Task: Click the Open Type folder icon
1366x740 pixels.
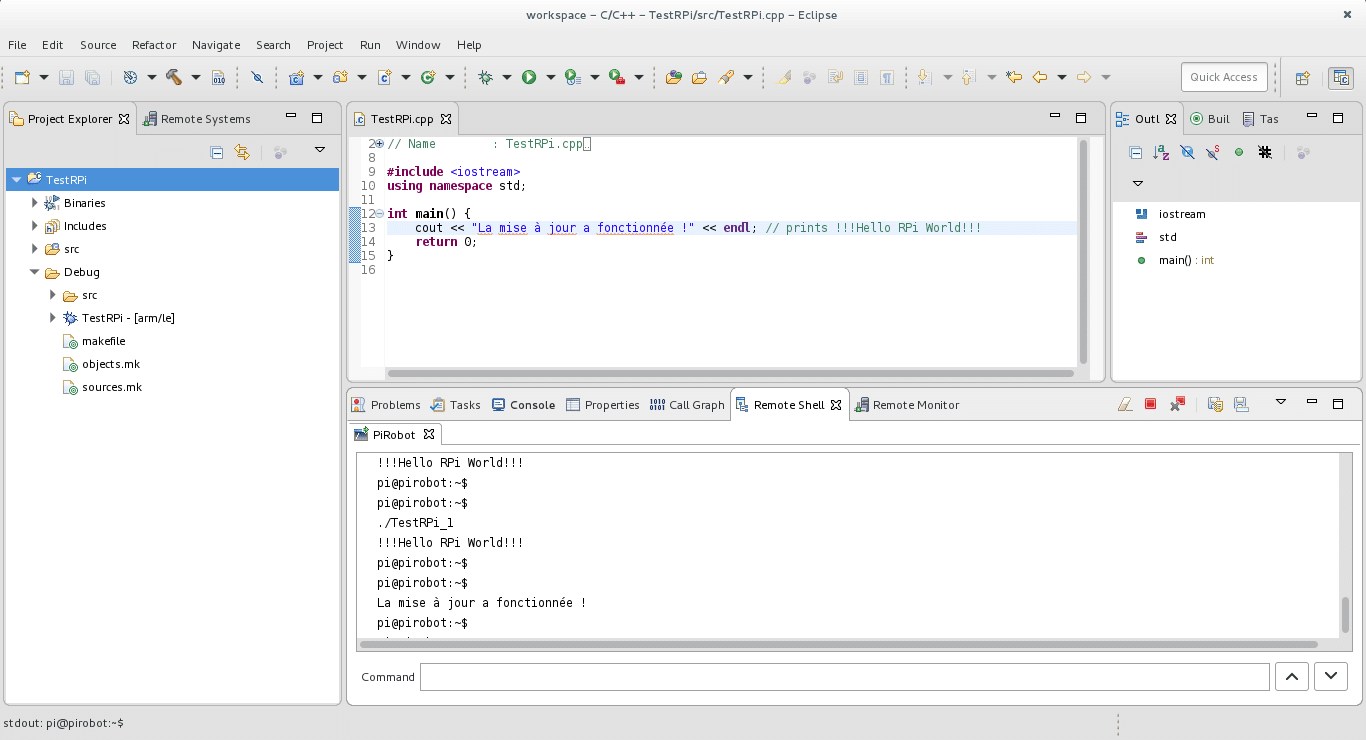Action: tap(699, 77)
